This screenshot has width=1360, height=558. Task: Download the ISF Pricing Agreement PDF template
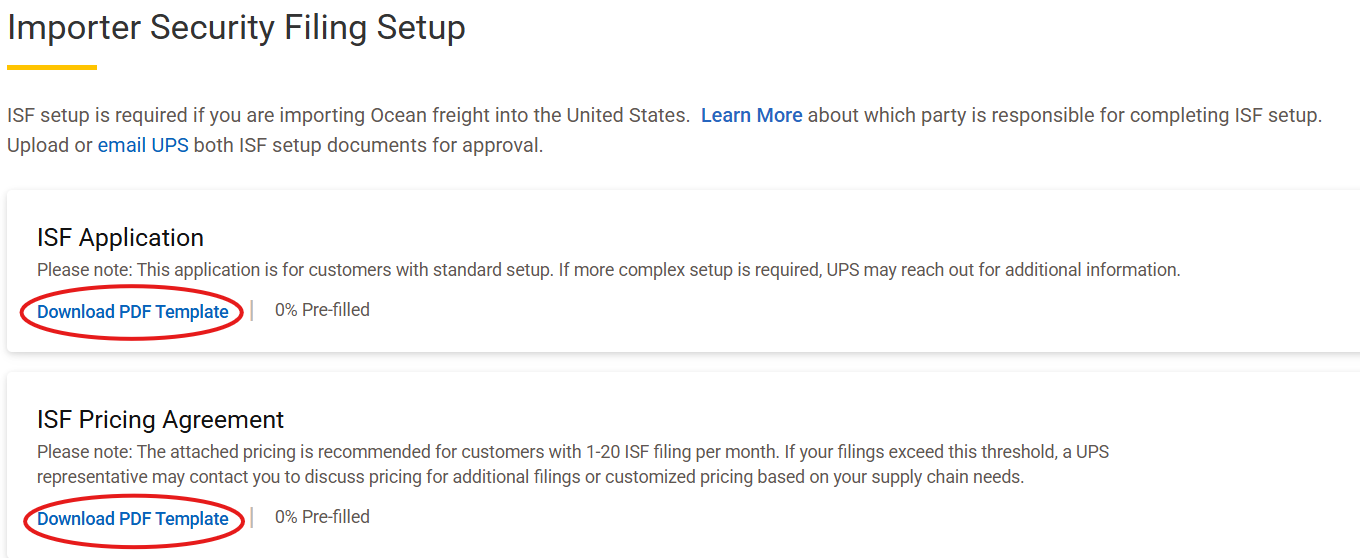pyautogui.click(x=133, y=519)
